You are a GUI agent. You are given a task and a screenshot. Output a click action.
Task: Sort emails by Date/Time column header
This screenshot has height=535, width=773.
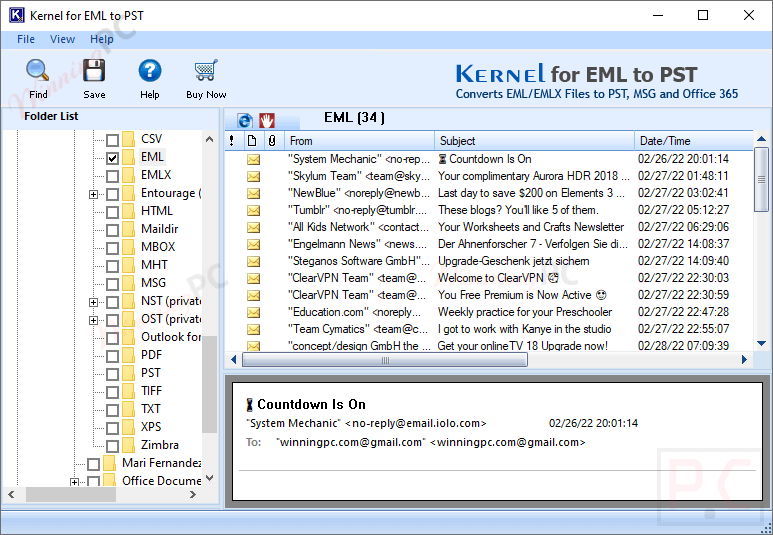693,141
